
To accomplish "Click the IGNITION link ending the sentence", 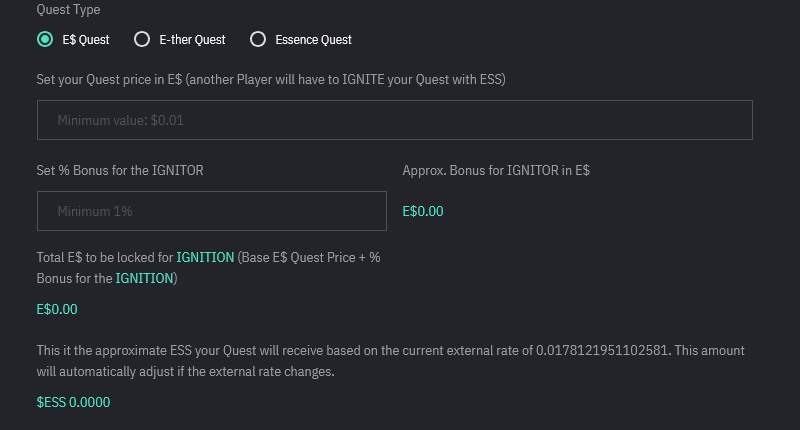I will [x=144, y=278].
